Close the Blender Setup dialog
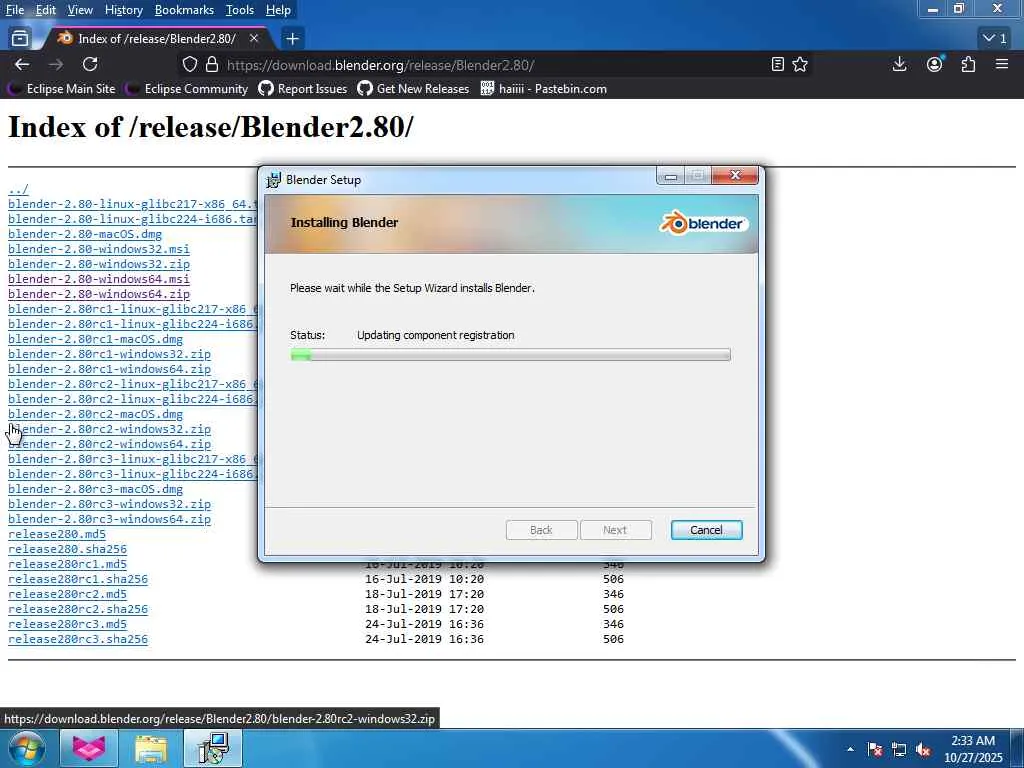1024x768 pixels. [735, 175]
